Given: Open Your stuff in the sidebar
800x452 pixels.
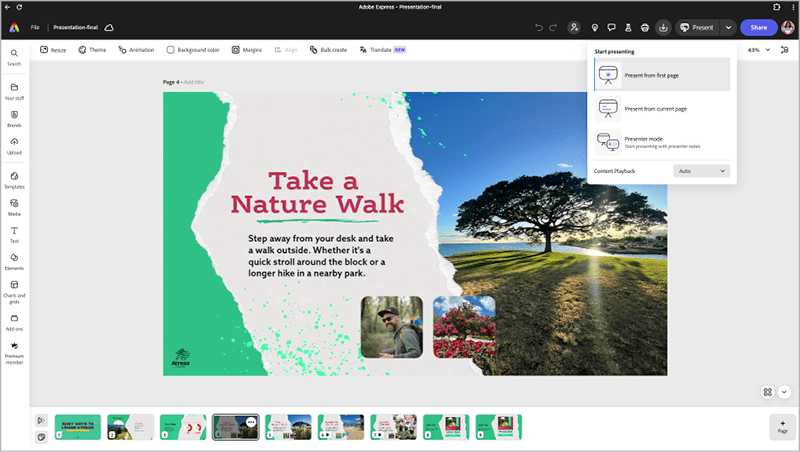Looking at the screenshot, I should click(x=14, y=91).
